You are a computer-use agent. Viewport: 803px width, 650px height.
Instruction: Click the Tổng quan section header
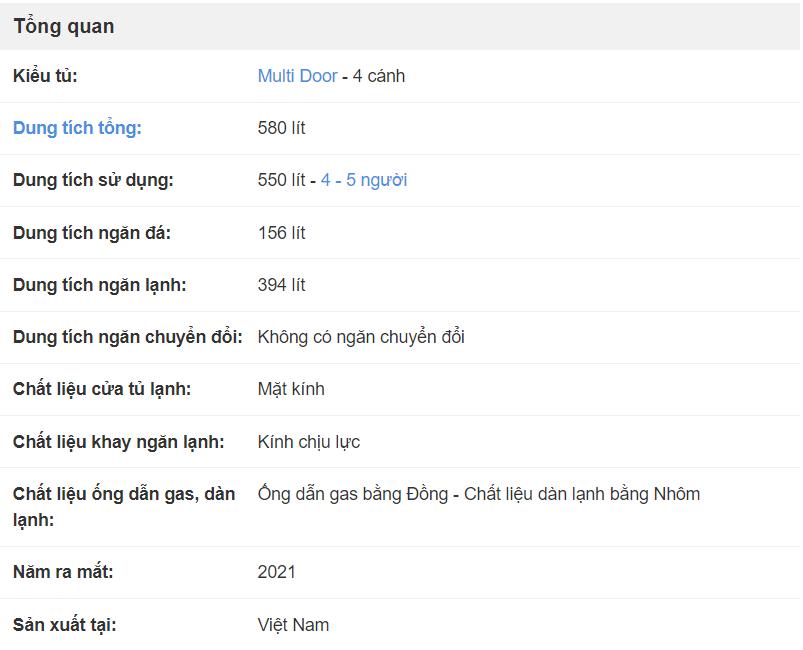click(64, 26)
